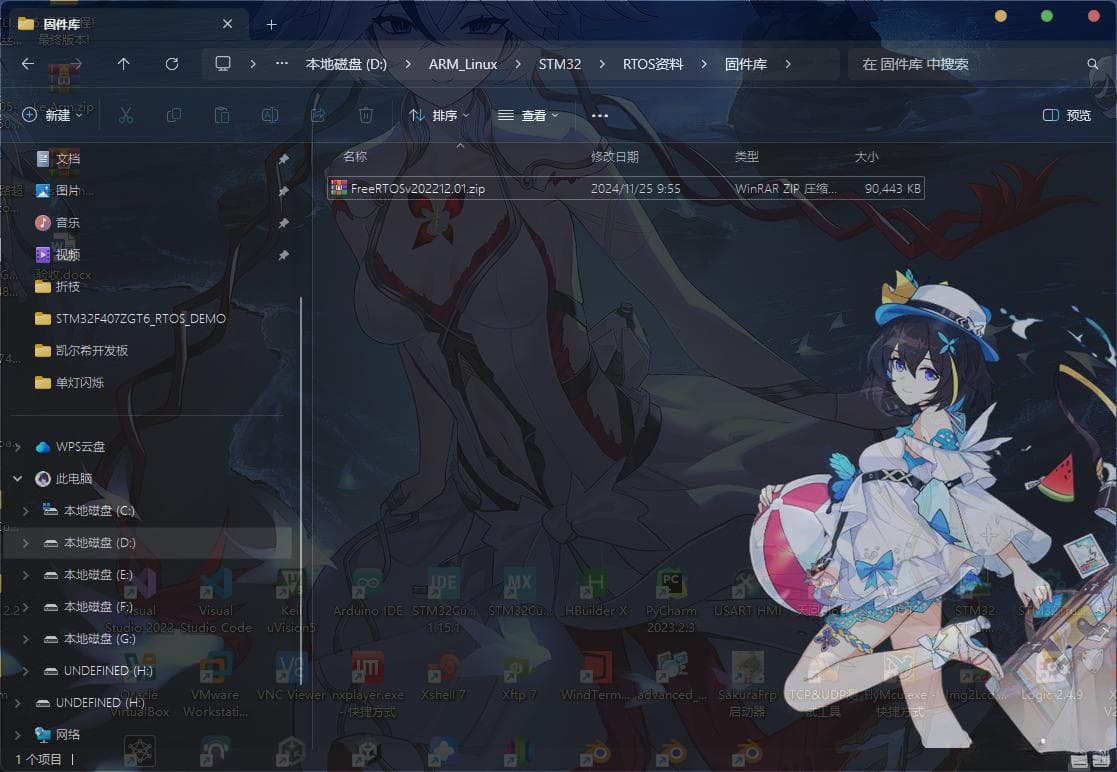1117x772 pixels.
Task: Refresh the current folder view
Action: point(172,64)
